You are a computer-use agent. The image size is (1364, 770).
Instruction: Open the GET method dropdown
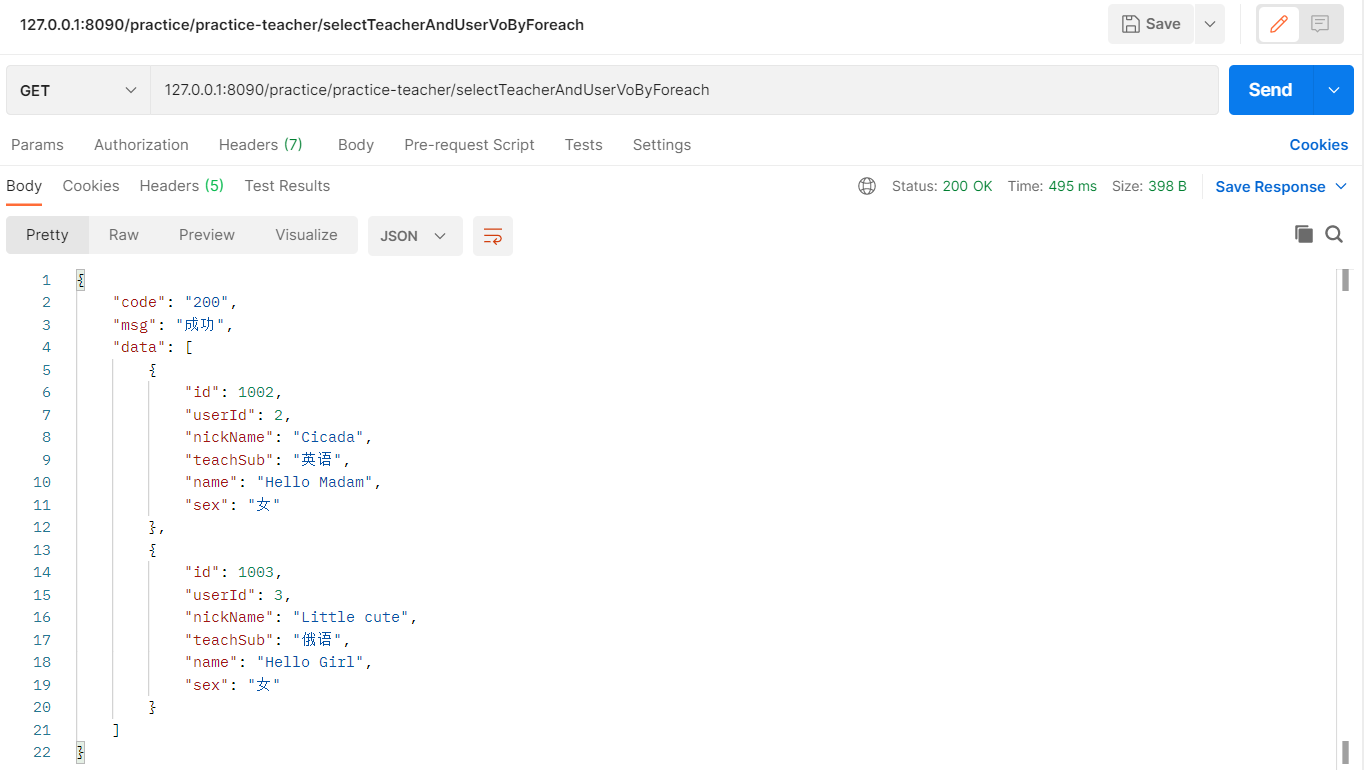78,90
